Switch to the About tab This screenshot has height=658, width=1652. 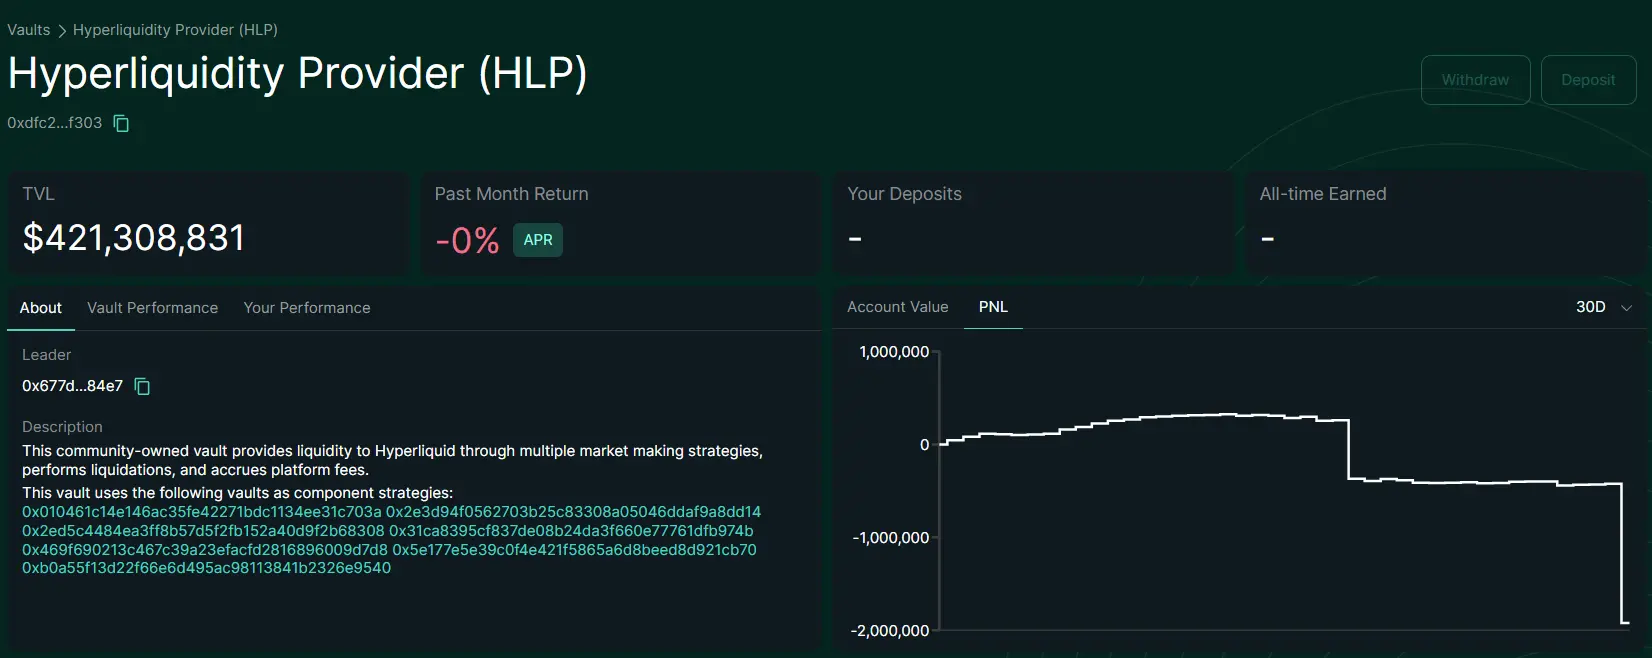41,308
